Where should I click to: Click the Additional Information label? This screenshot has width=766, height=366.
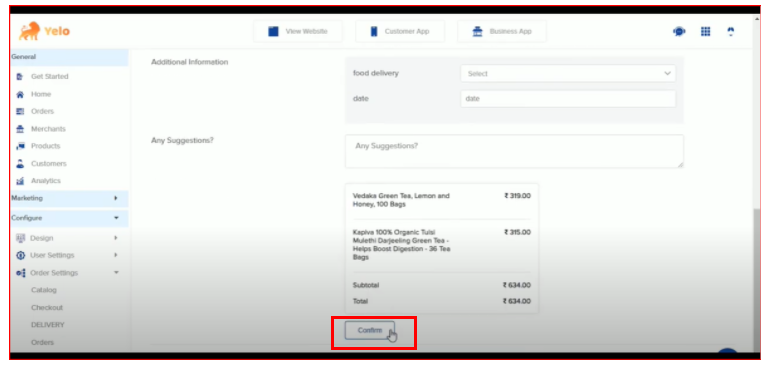[x=190, y=63]
